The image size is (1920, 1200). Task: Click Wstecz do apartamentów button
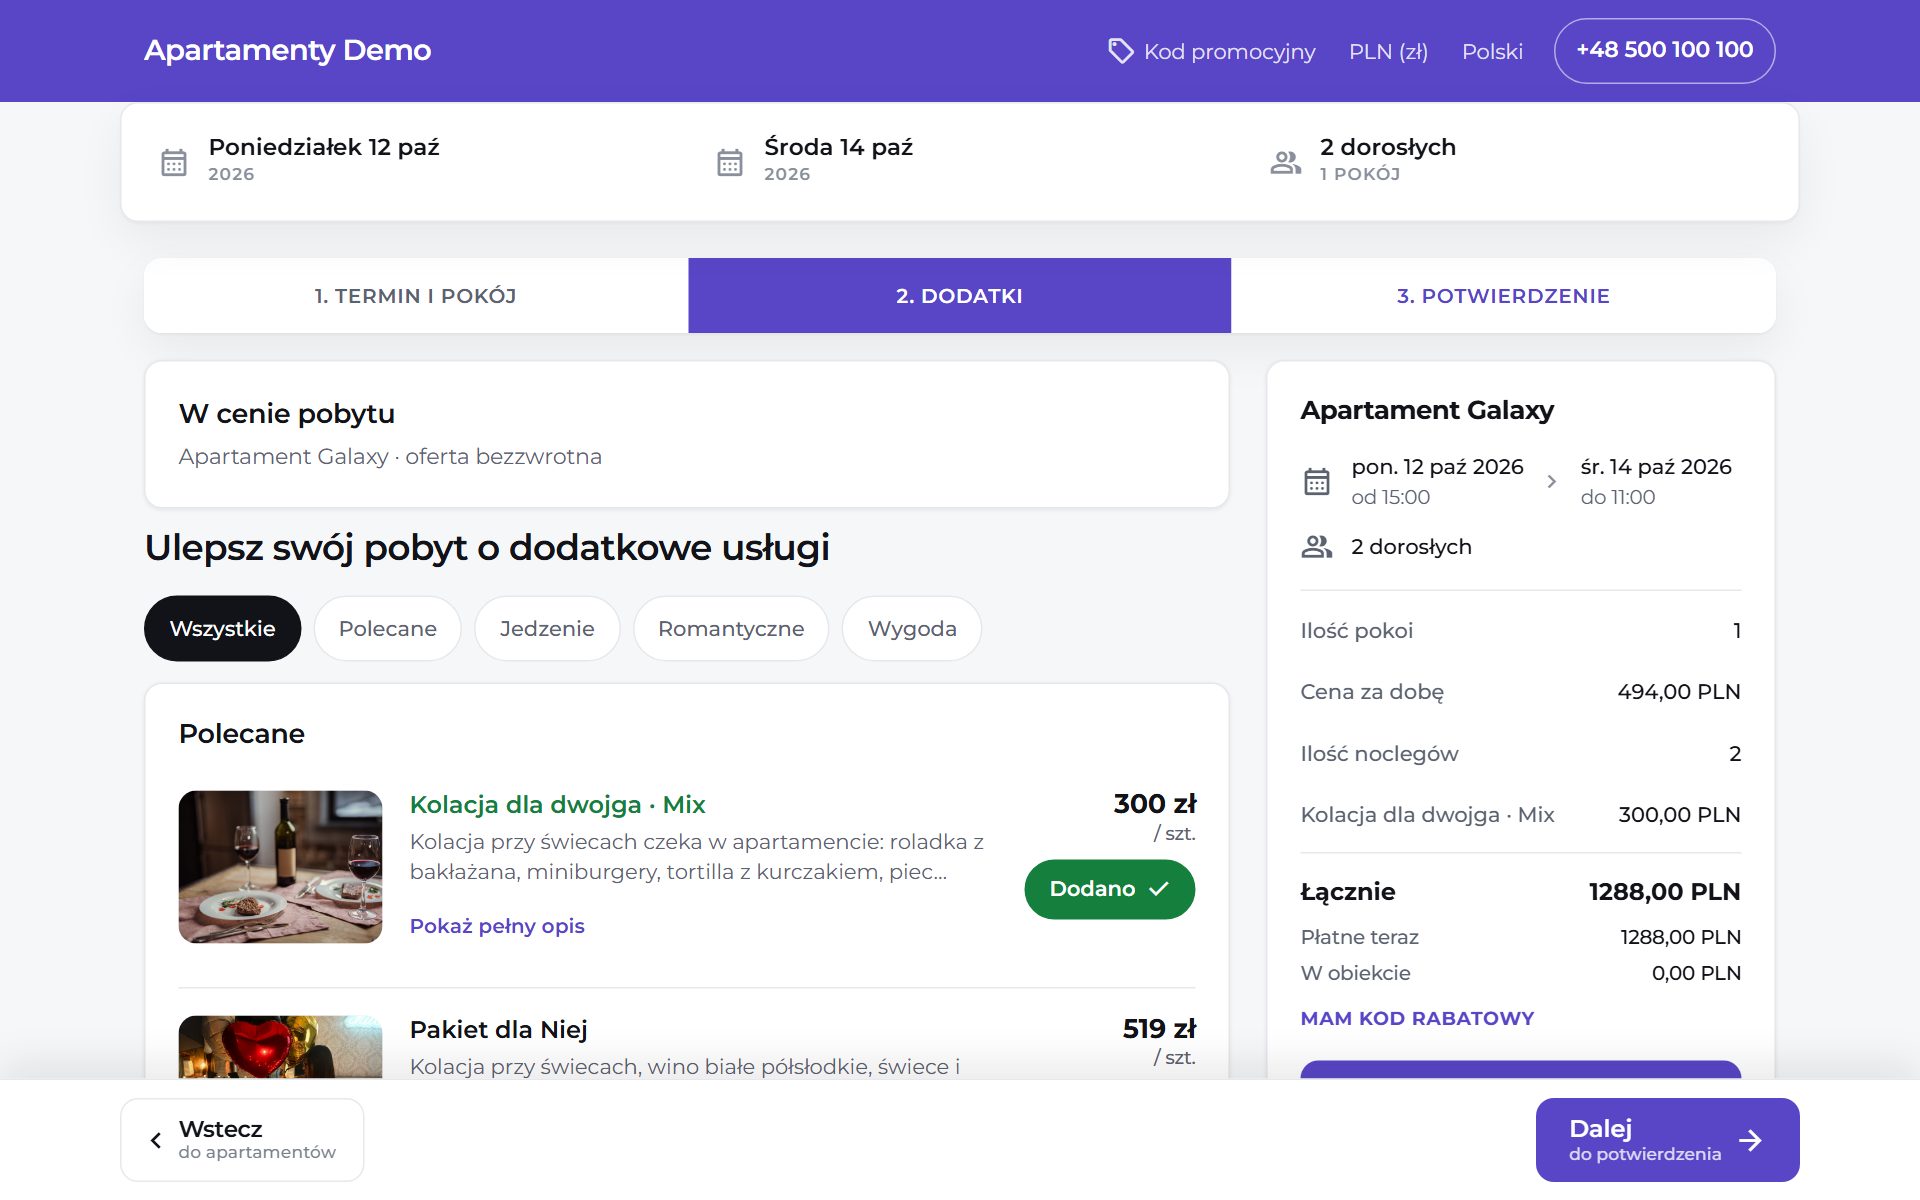click(x=242, y=1140)
